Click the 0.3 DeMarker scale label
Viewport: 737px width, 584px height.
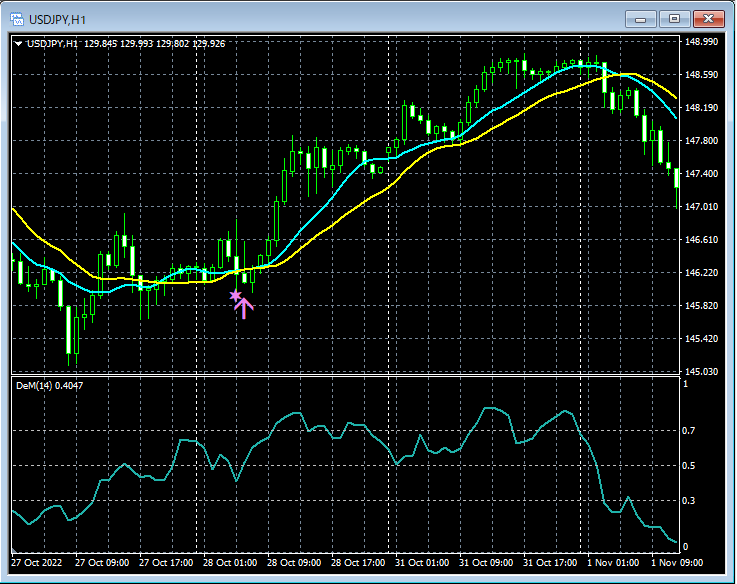tap(689, 500)
